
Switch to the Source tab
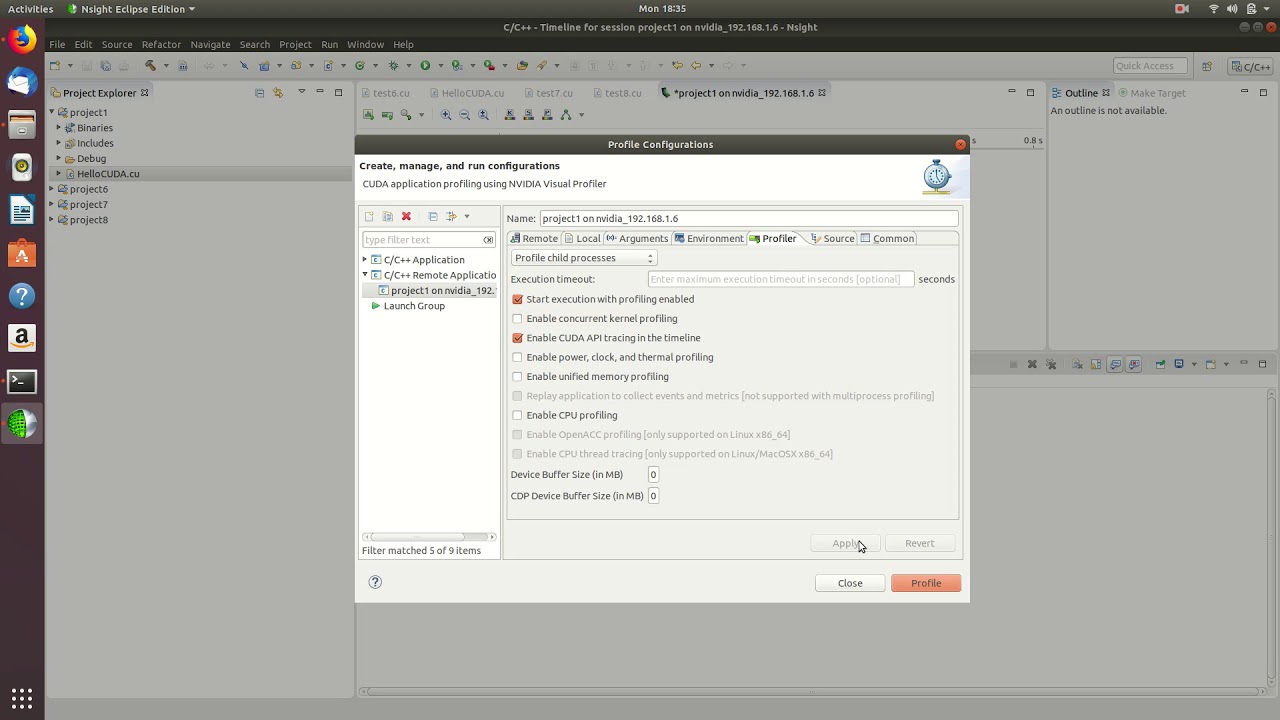point(833,238)
